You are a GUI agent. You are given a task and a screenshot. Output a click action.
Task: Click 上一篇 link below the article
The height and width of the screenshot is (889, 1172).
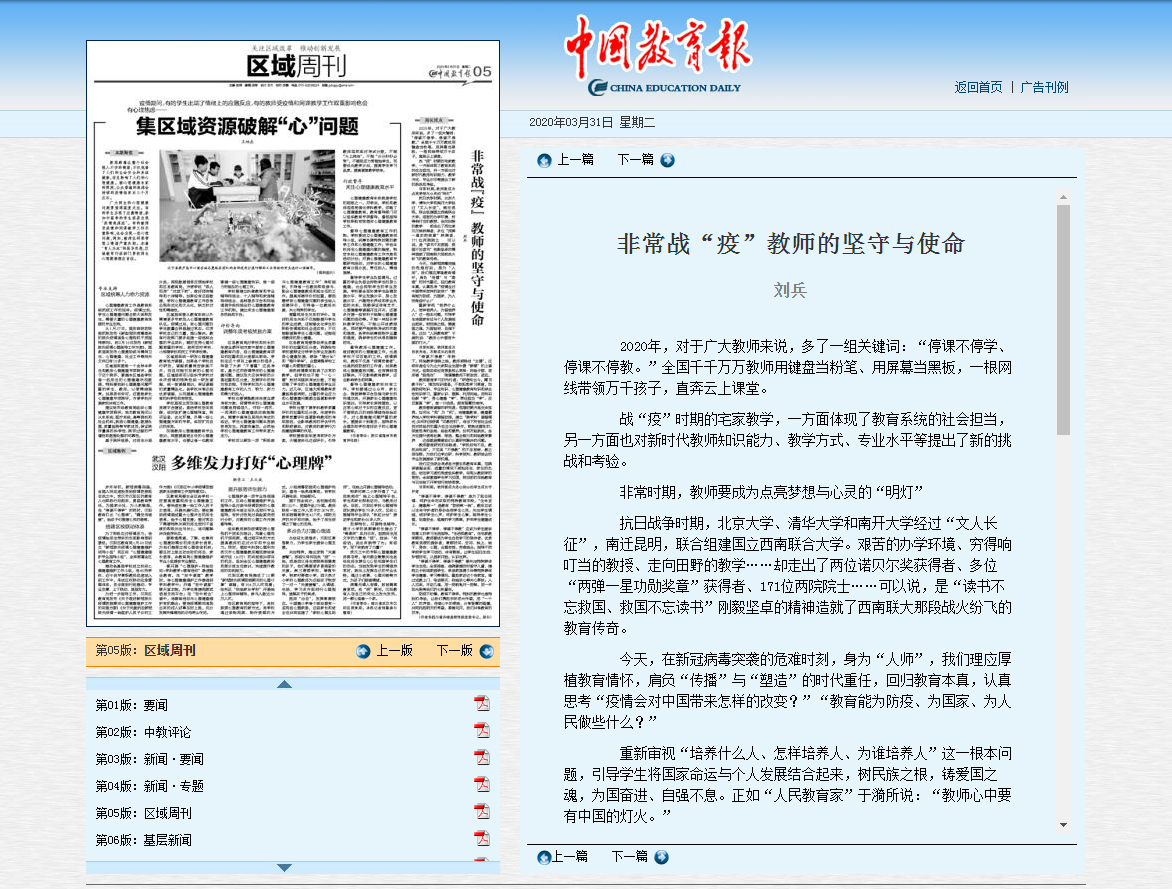pos(570,856)
